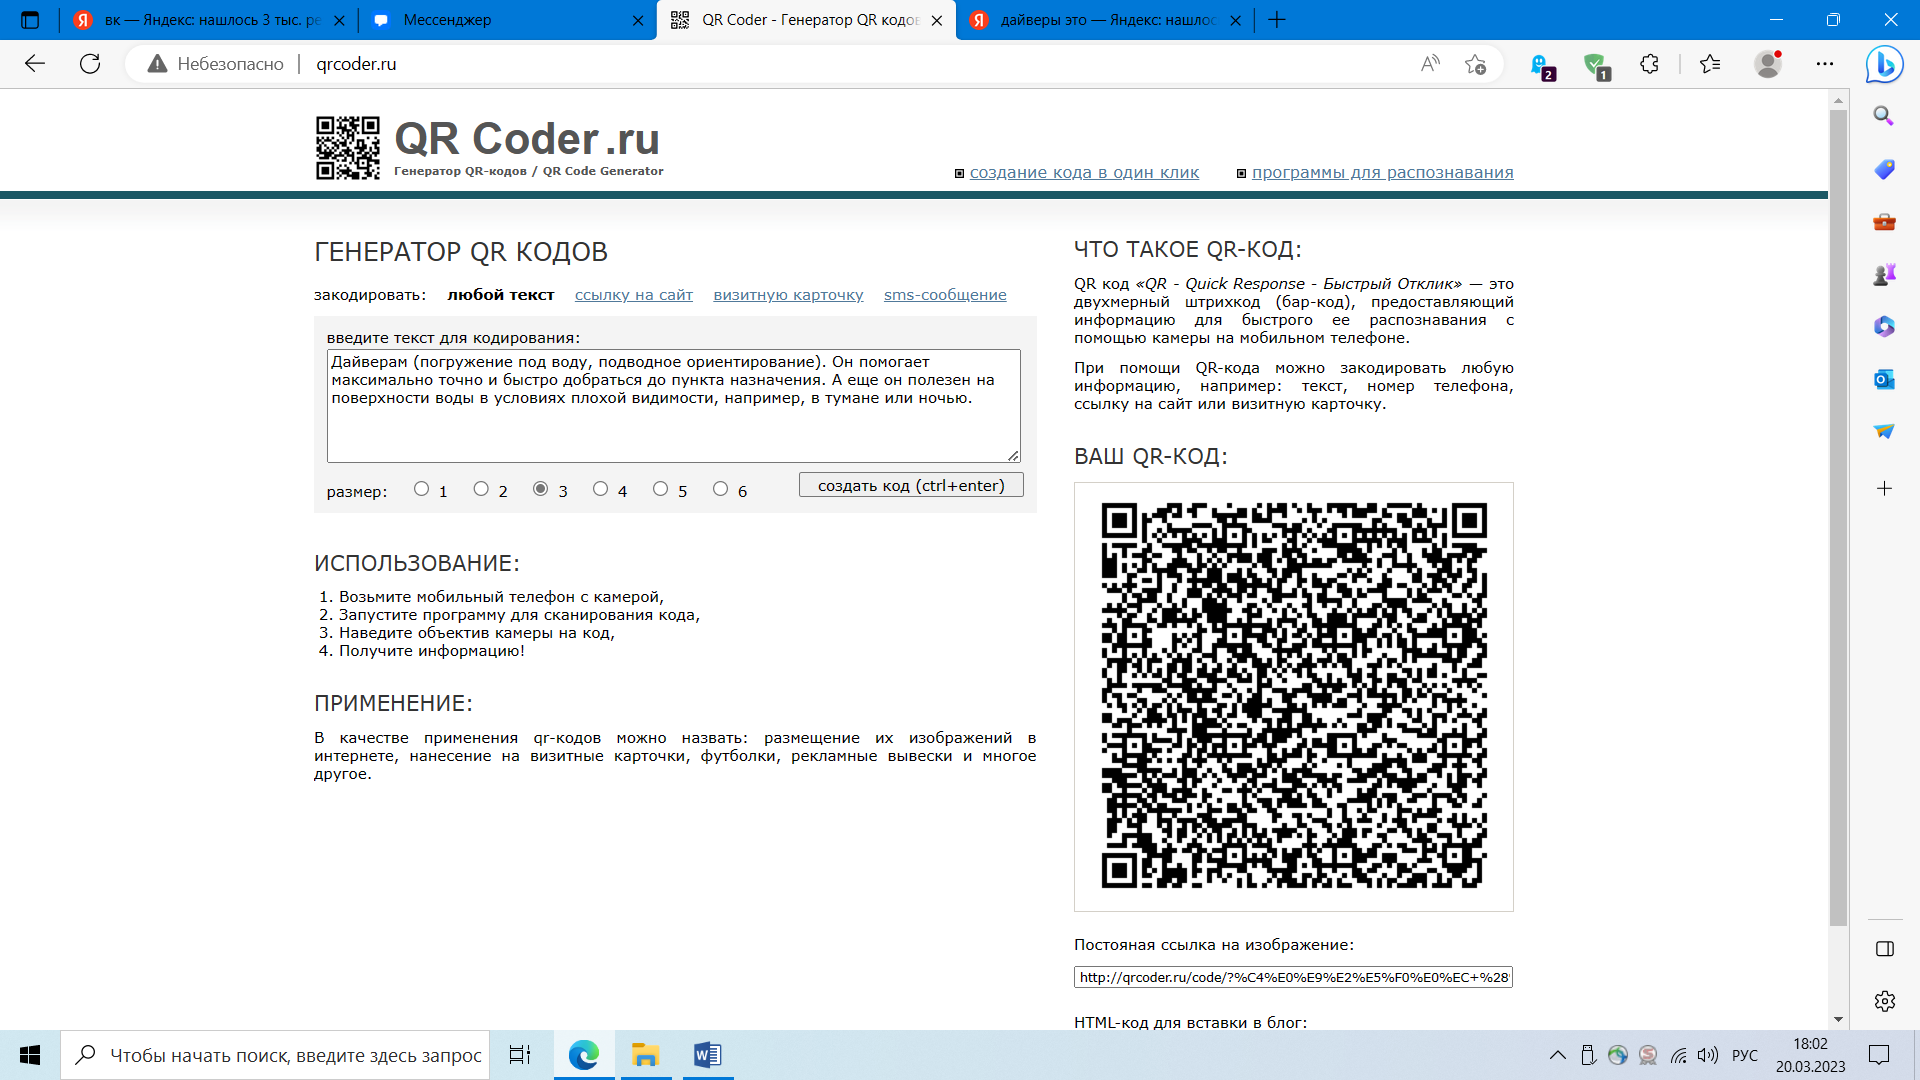Open the sidebar Search icon
This screenshot has height=1080, width=1920.
point(1884,116)
